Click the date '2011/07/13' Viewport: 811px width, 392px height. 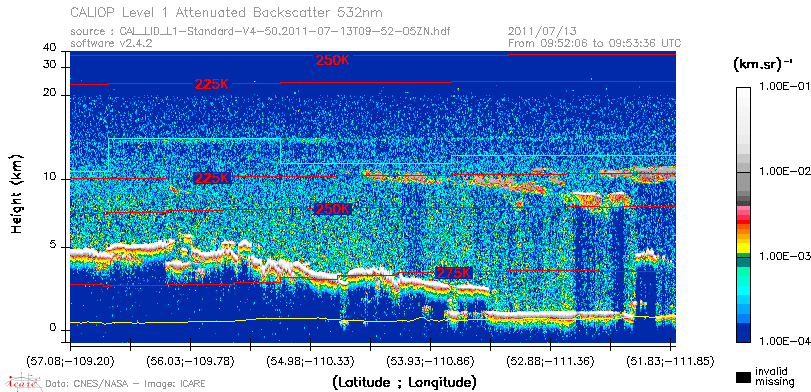click(x=542, y=32)
